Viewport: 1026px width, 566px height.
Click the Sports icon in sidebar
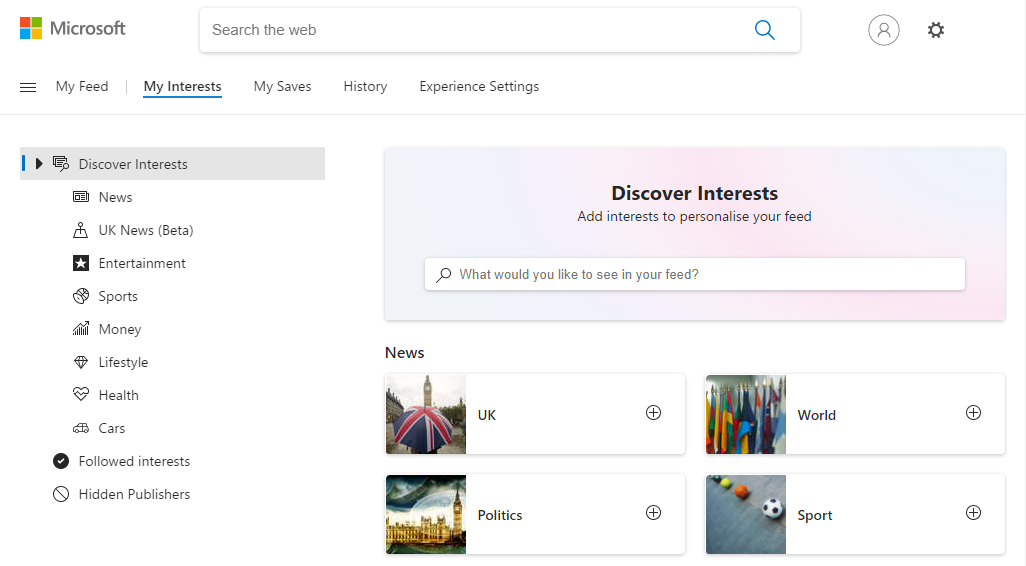[81, 296]
